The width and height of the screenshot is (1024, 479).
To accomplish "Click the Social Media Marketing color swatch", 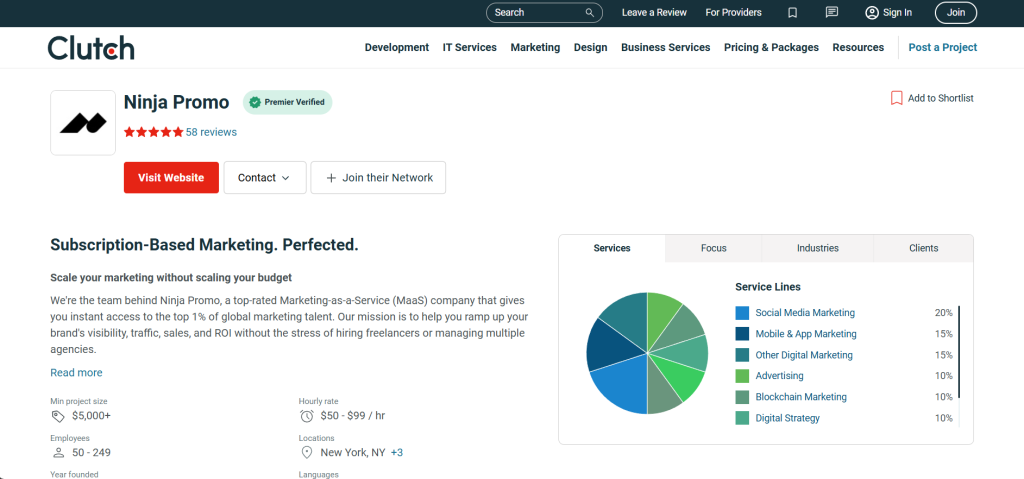I will coord(742,313).
